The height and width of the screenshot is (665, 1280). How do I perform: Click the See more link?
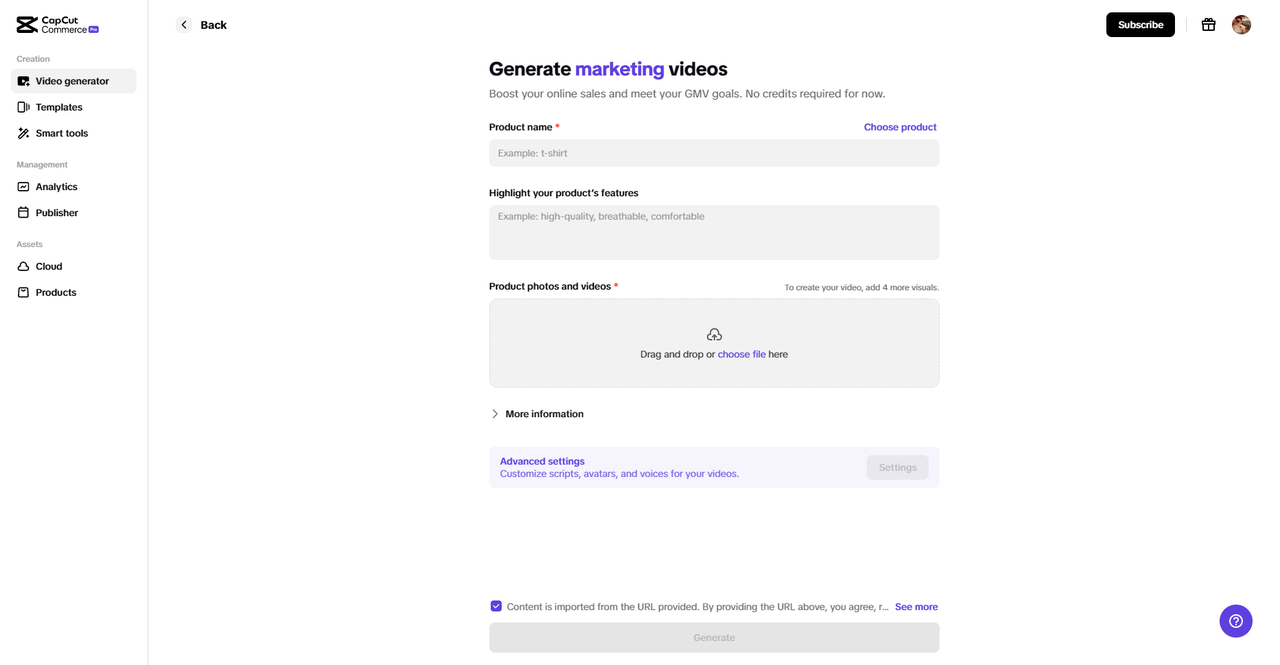(x=916, y=607)
